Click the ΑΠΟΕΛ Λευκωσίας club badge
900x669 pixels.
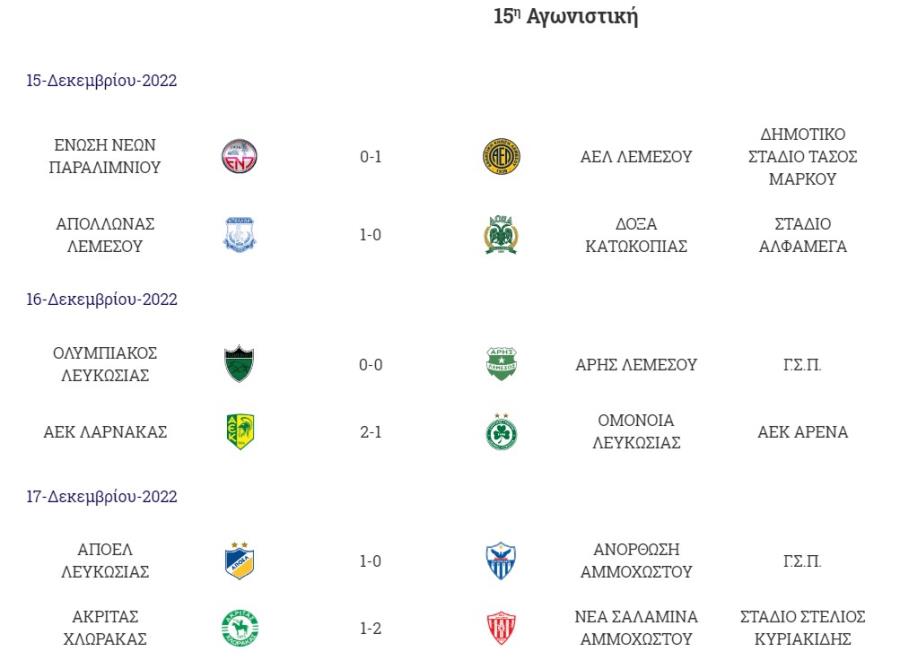239,561
